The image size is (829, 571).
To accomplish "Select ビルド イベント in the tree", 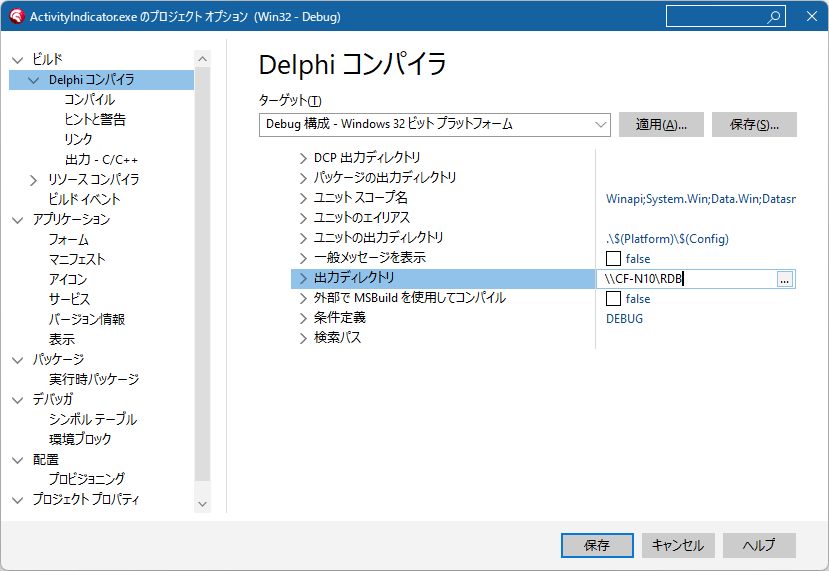I will click(84, 199).
